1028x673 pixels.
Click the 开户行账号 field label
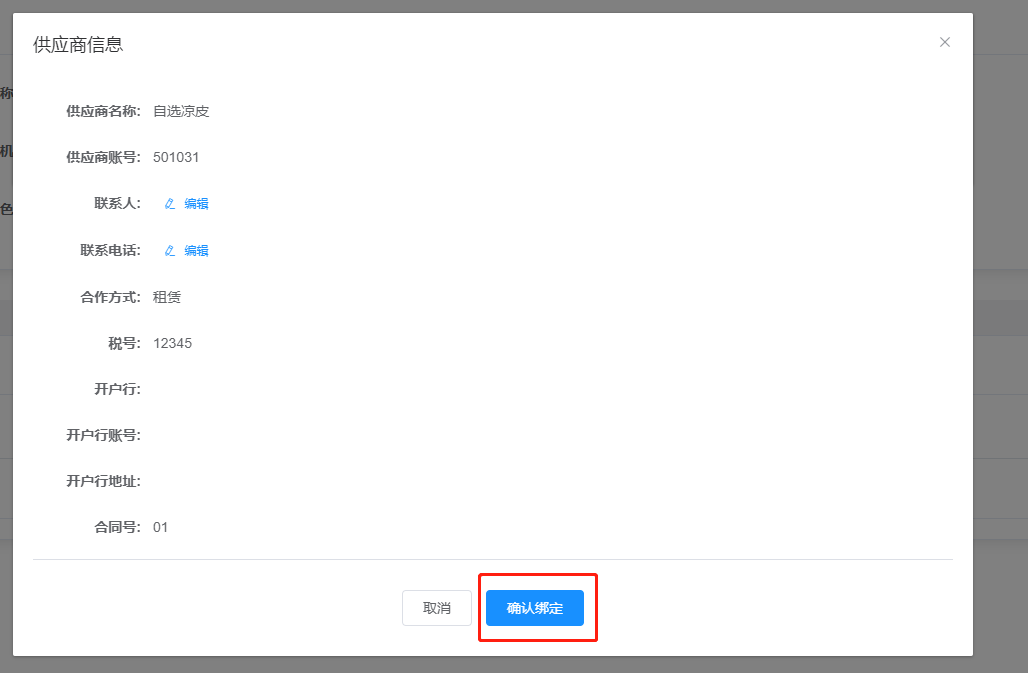pos(103,436)
